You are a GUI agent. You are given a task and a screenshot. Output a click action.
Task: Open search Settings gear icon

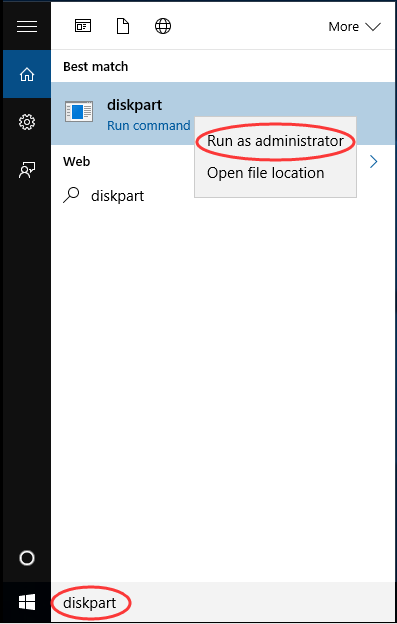pos(27,122)
